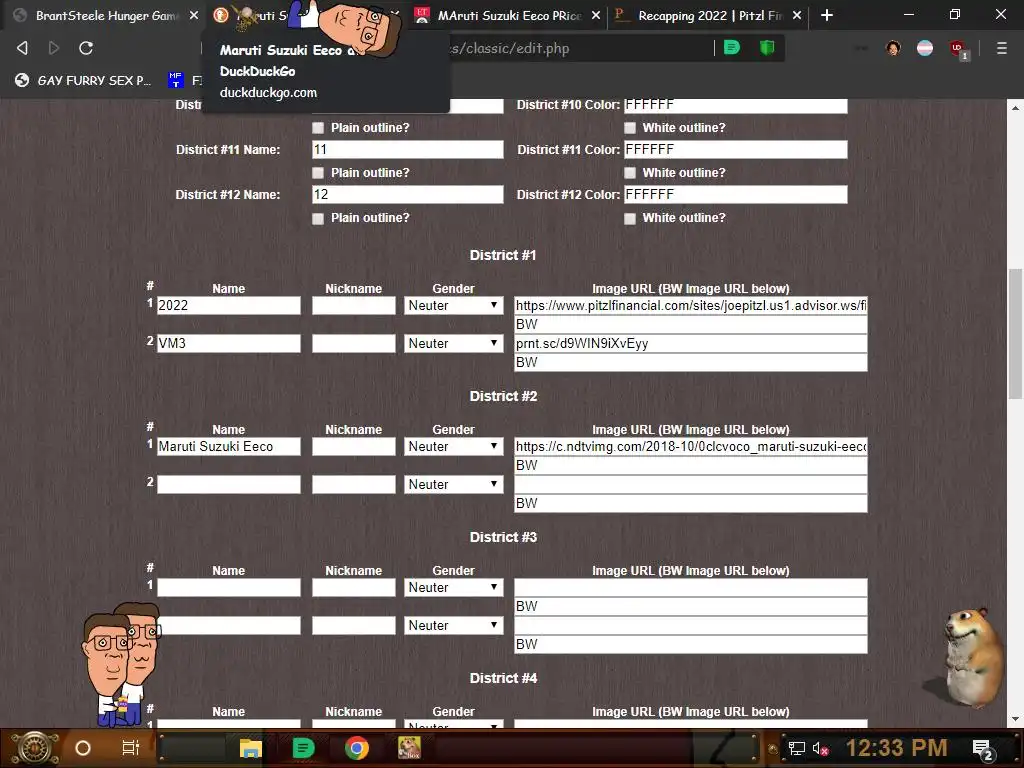Check Plain outline under District #12
The image size is (1024, 768).
coord(318,218)
